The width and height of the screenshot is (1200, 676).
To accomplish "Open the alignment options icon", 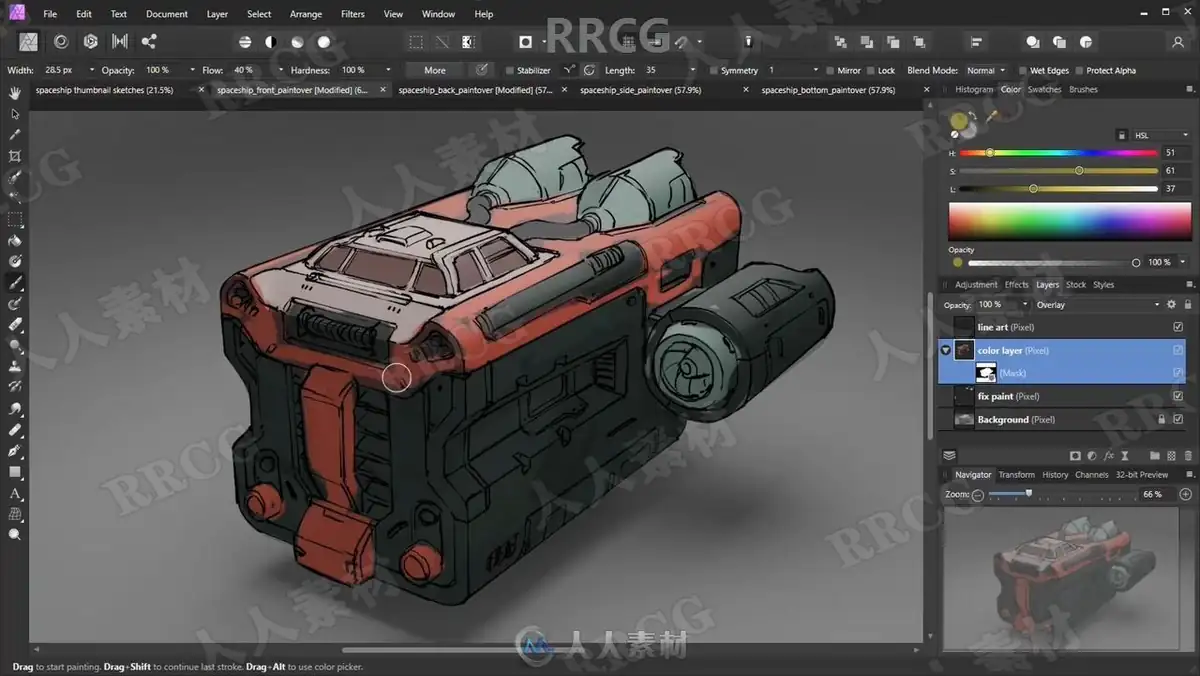I will [977, 42].
